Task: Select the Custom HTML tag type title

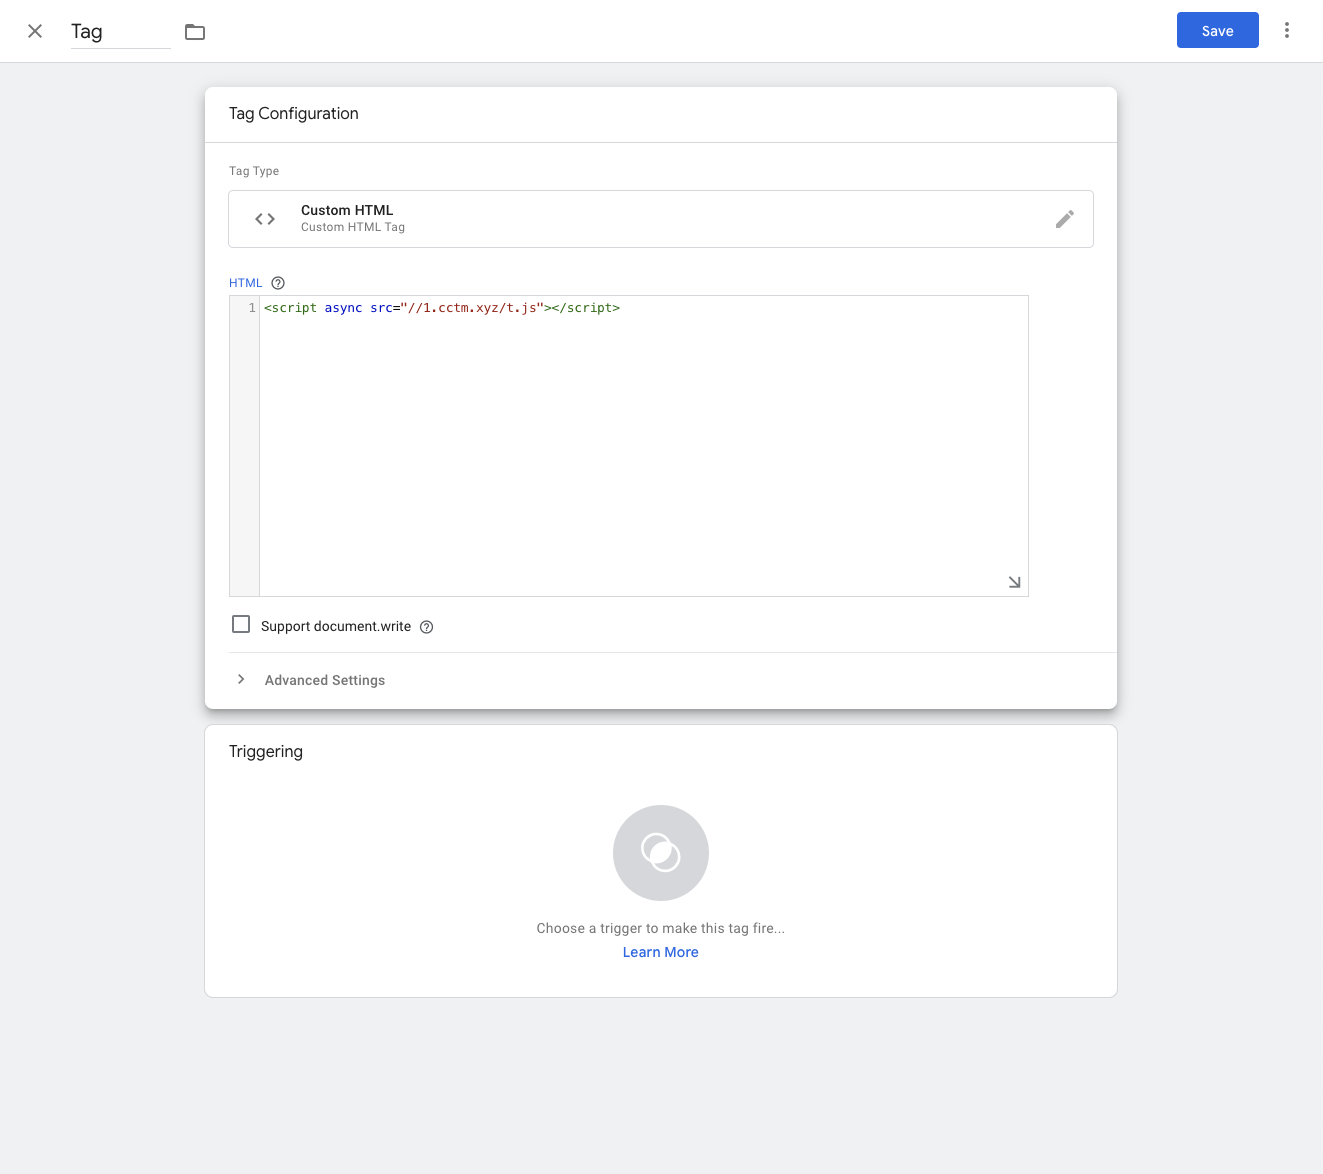Action: (x=347, y=210)
